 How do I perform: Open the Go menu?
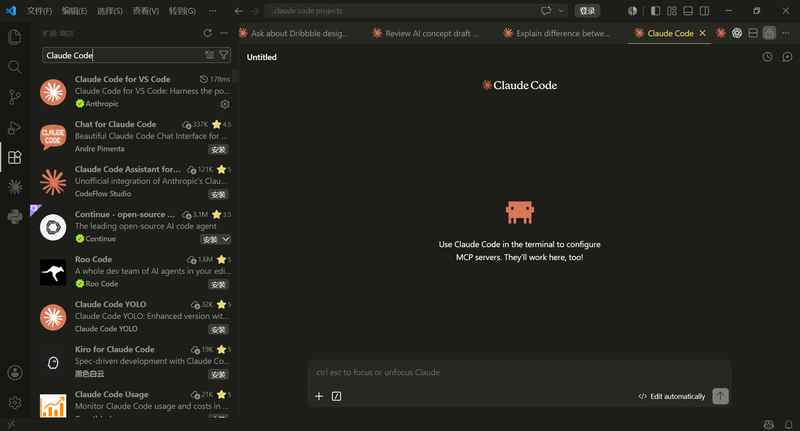click(x=182, y=11)
